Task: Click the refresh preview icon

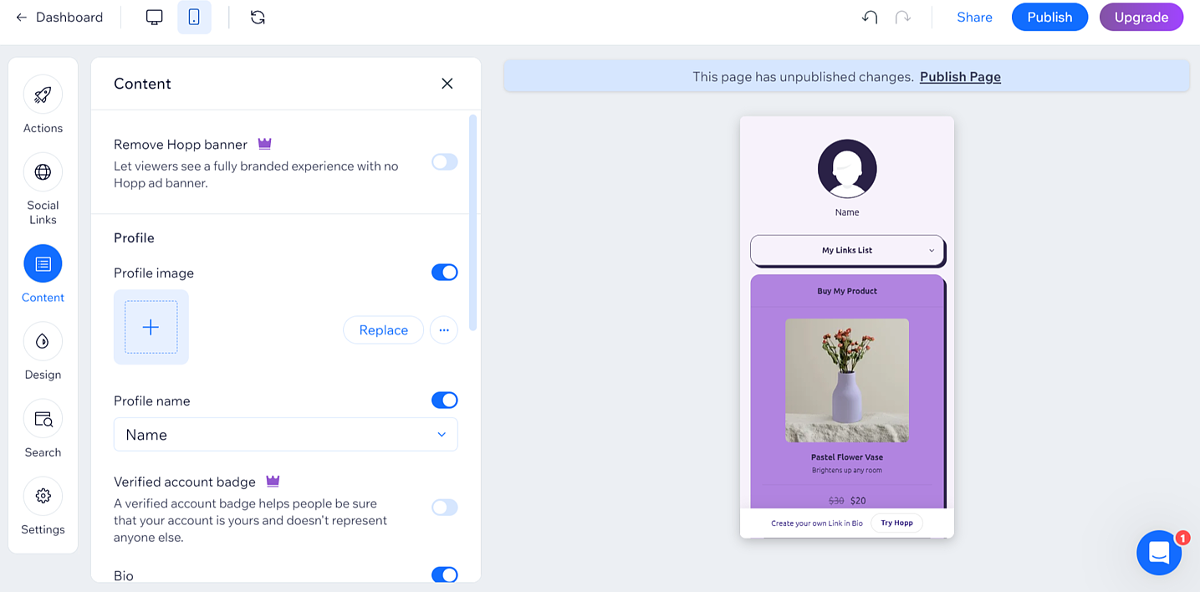Action: tap(258, 17)
